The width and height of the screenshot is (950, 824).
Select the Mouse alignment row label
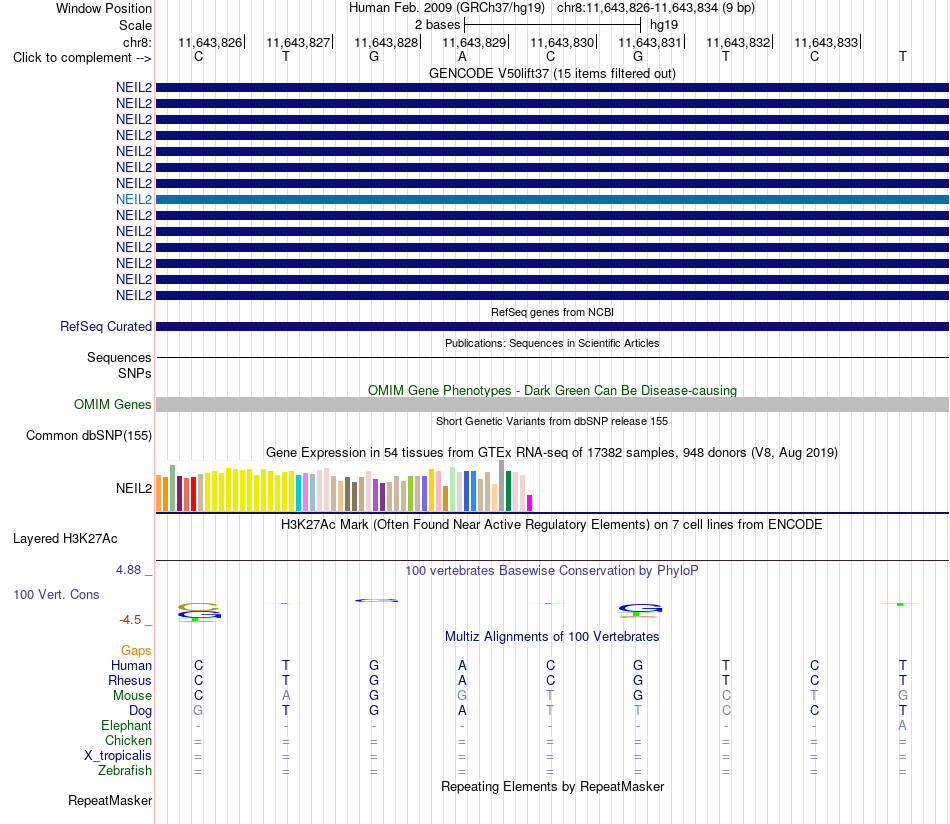pyautogui.click(x=132, y=696)
